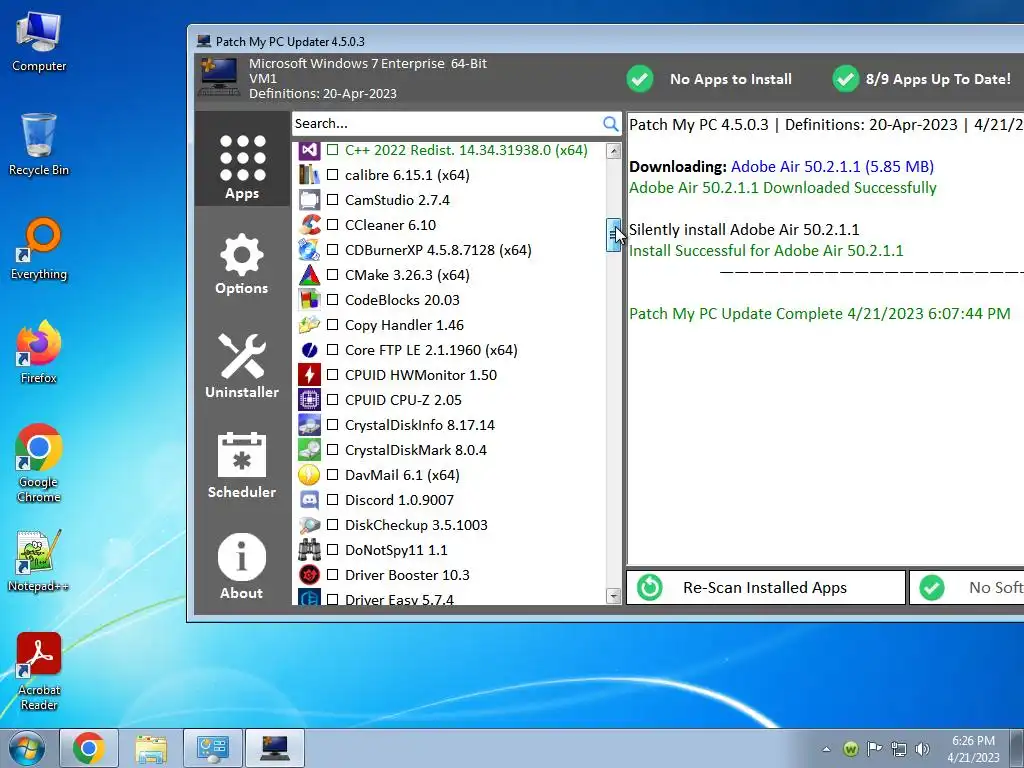Click the CCleaner app icon
The height and width of the screenshot is (768, 1024).
tap(309, 225)
